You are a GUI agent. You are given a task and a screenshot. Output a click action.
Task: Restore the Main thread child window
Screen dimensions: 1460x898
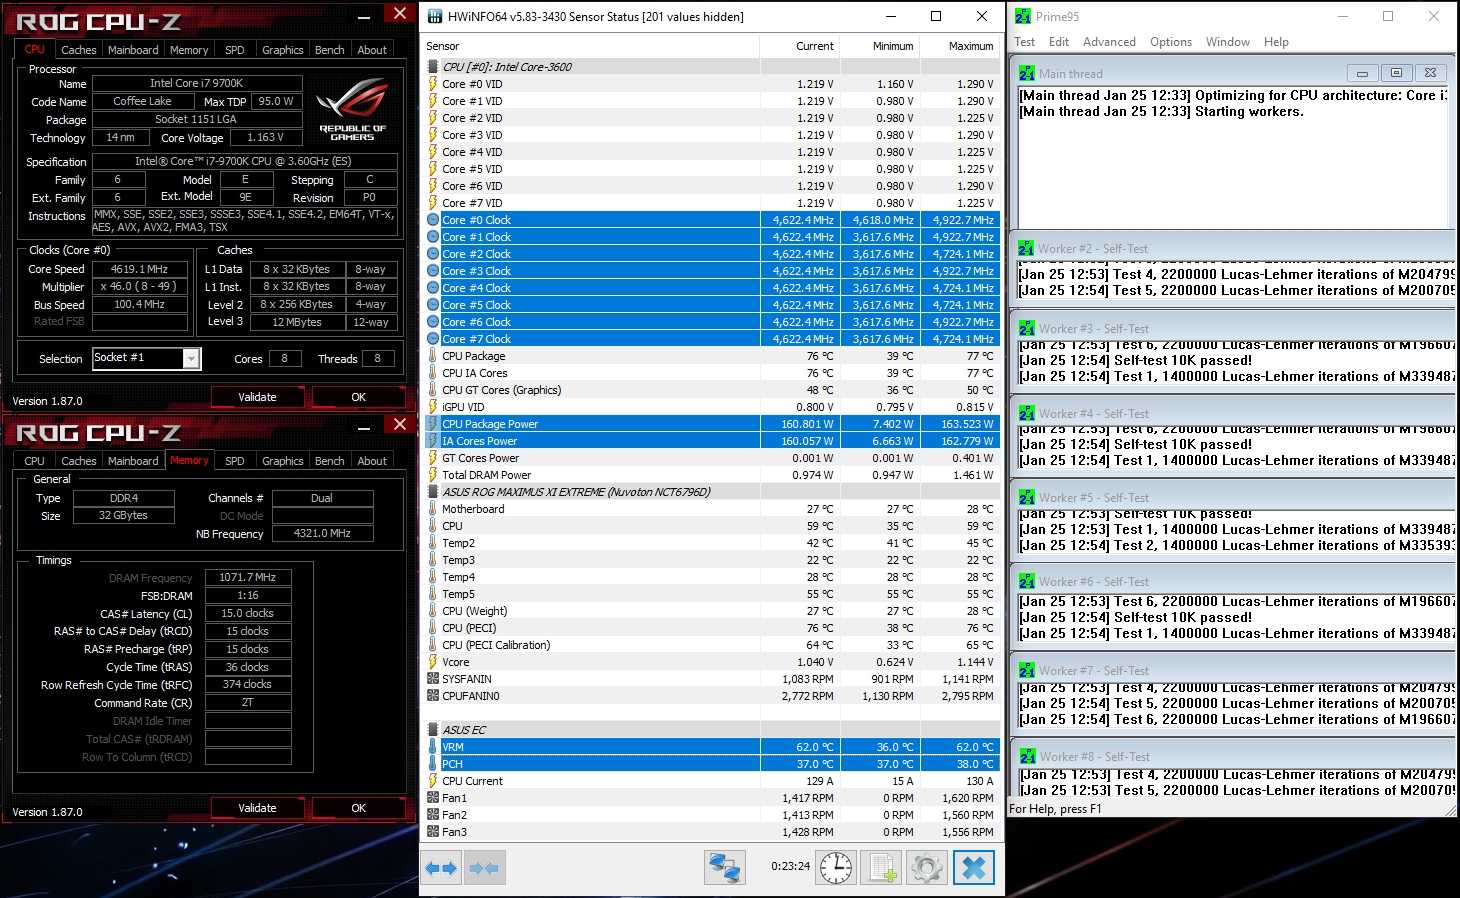point(1396,73)
